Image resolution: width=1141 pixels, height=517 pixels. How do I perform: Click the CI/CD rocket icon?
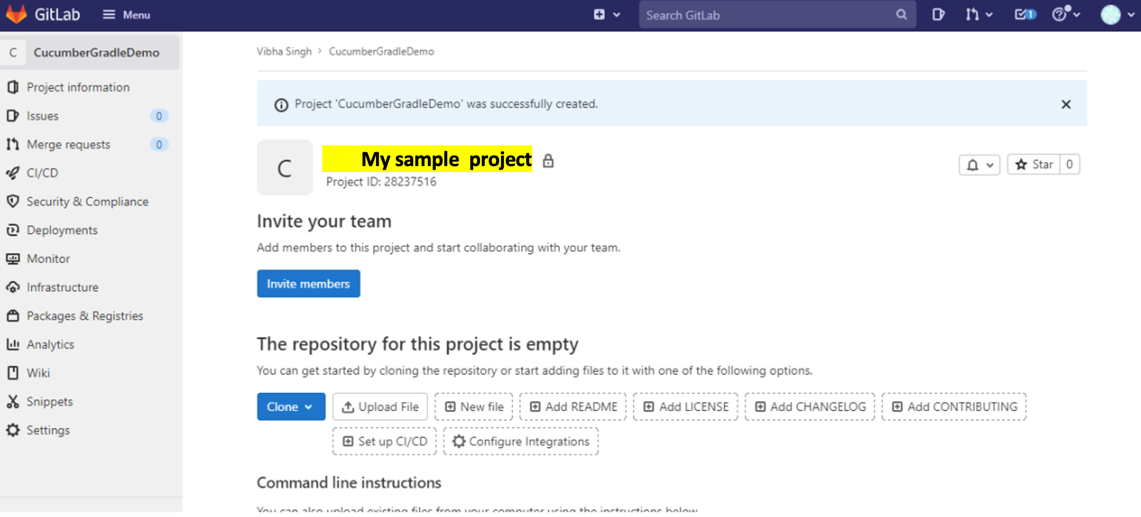(x=12, y=173)
